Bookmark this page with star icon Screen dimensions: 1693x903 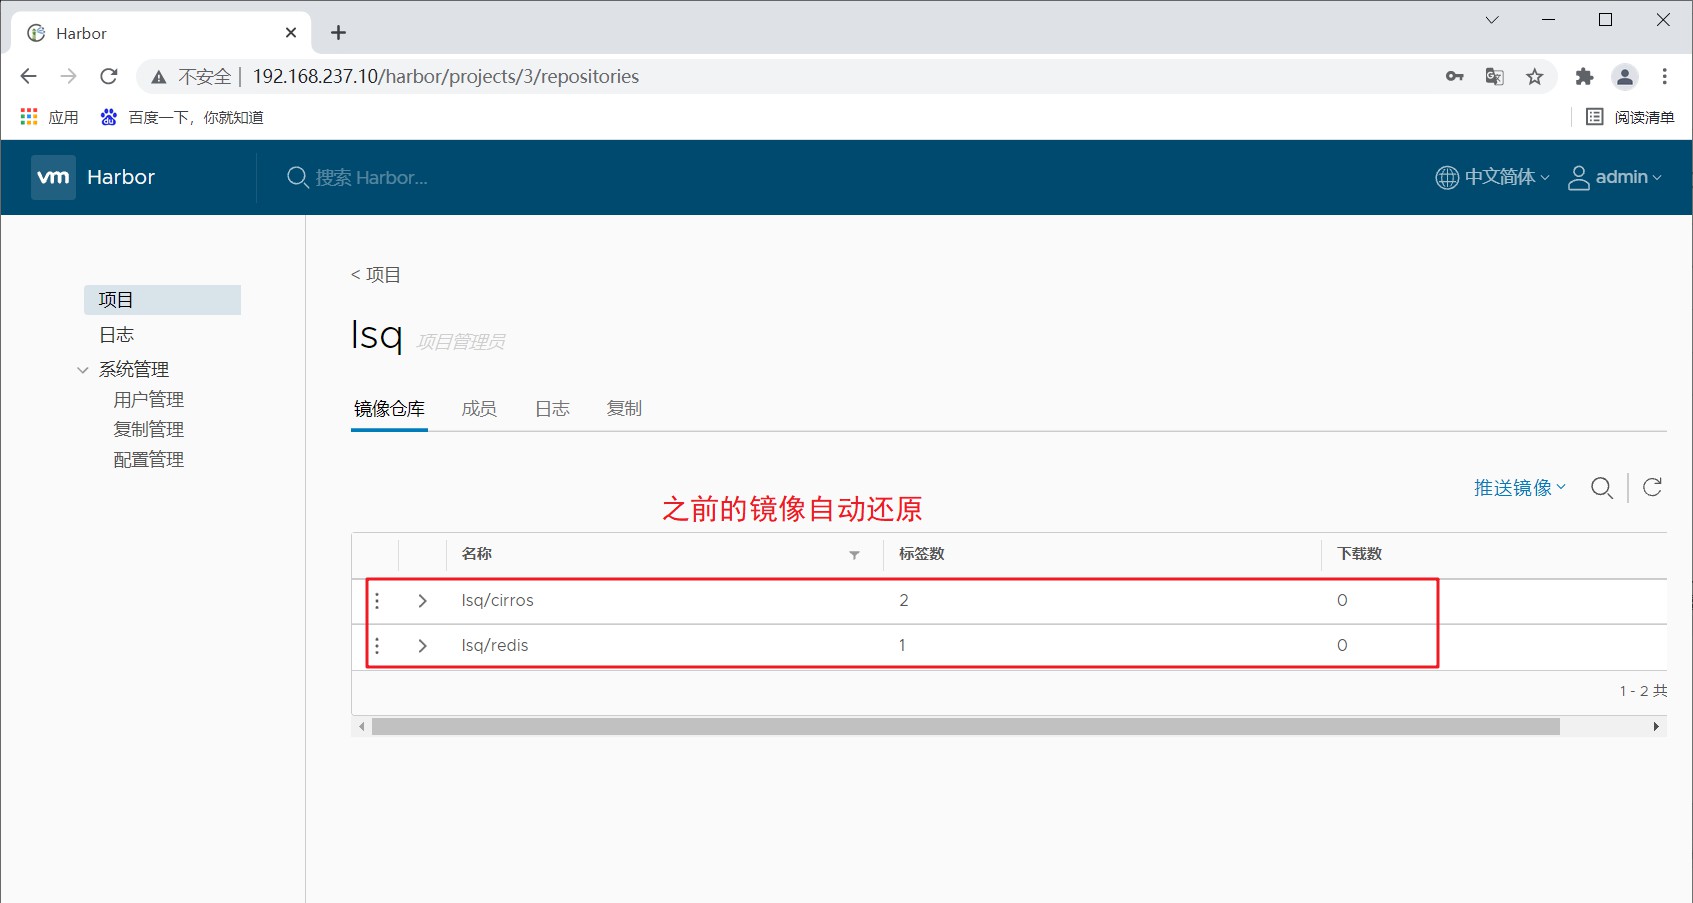(x=1535, y=76)
